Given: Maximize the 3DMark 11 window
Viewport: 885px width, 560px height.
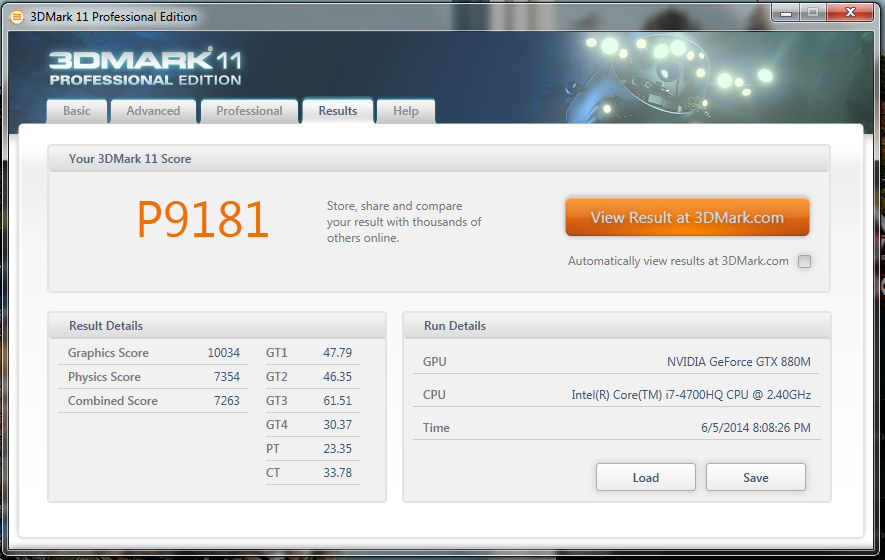Looking at the screenshot, I should [x=813, y=12].
